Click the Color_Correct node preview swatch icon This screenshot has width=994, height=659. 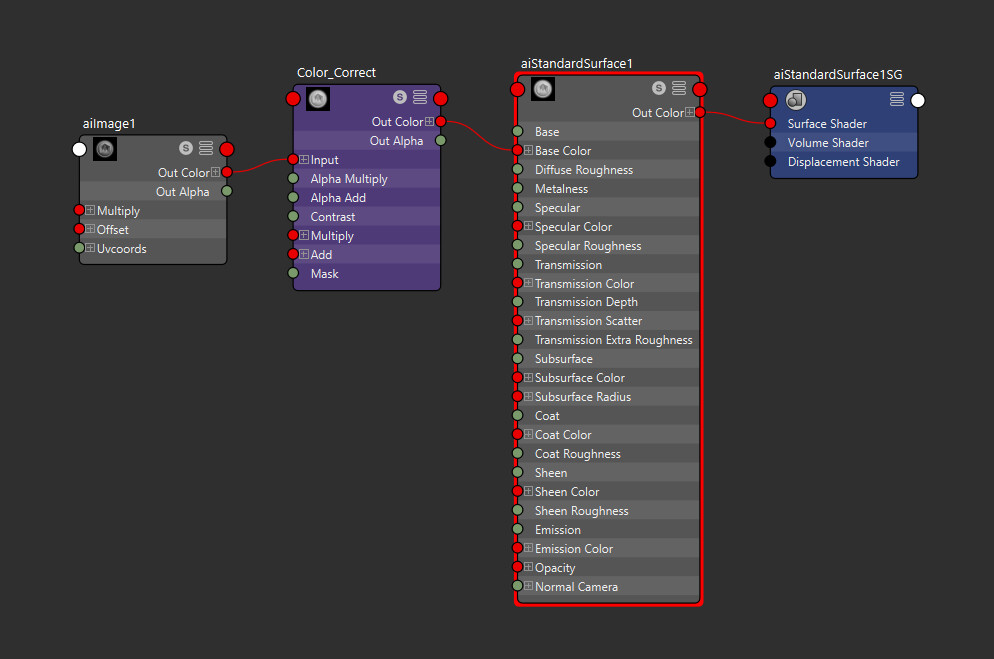(317, 98)
